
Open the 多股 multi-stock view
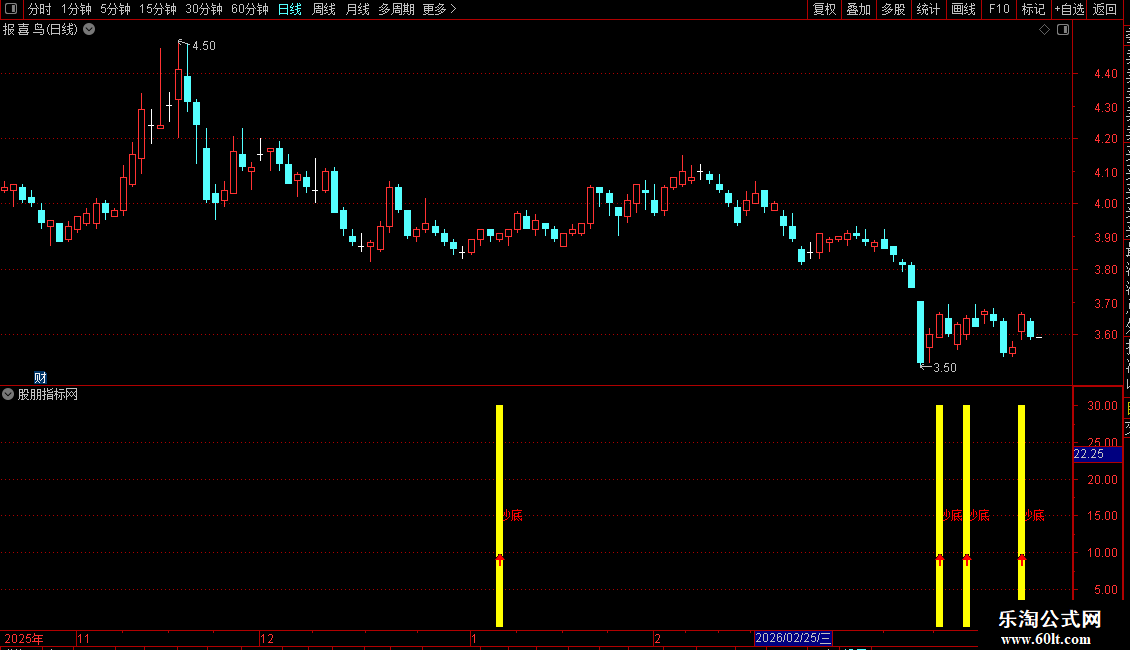(x=894, y=9)
